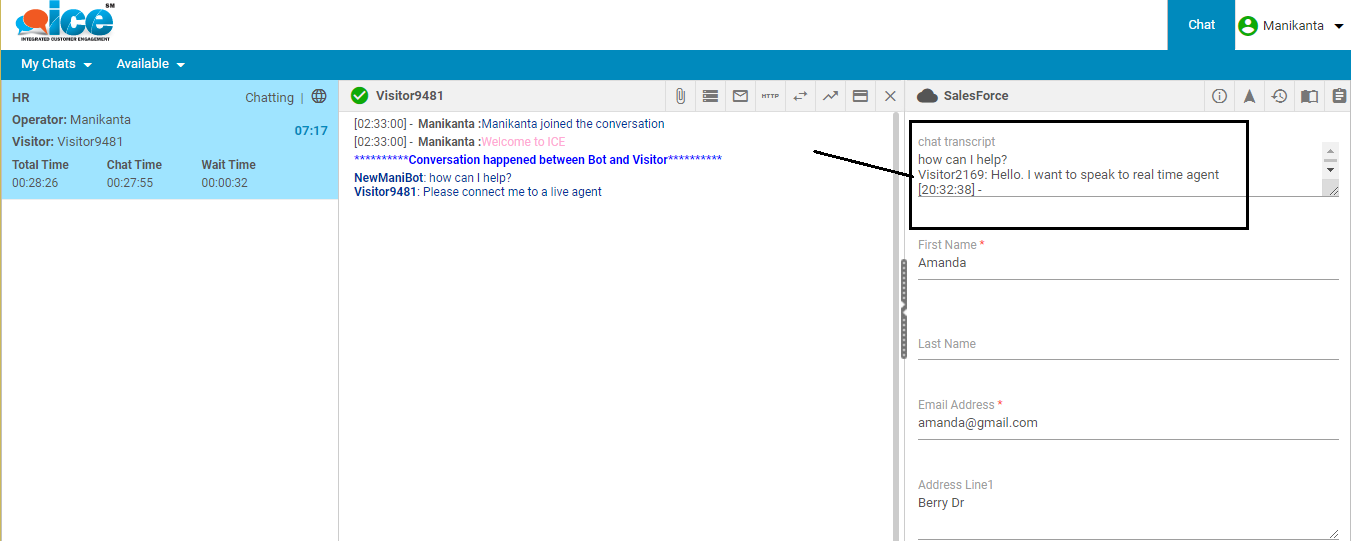Screen dimensions: 1351x541
Task: Open the trending chart icon
Action: (x=830, y=96)
